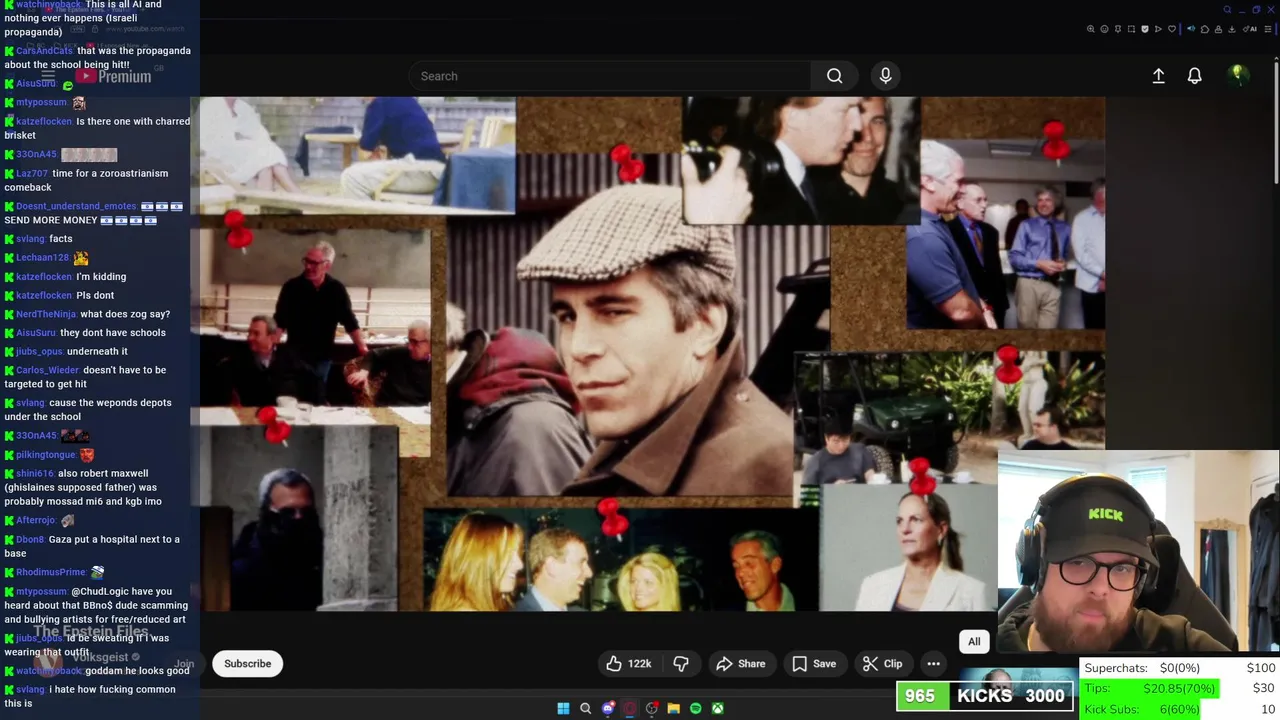Click the YouTube Premium logo
The width and height of the screenshot is (1280, 720).
tap(114, 76)
